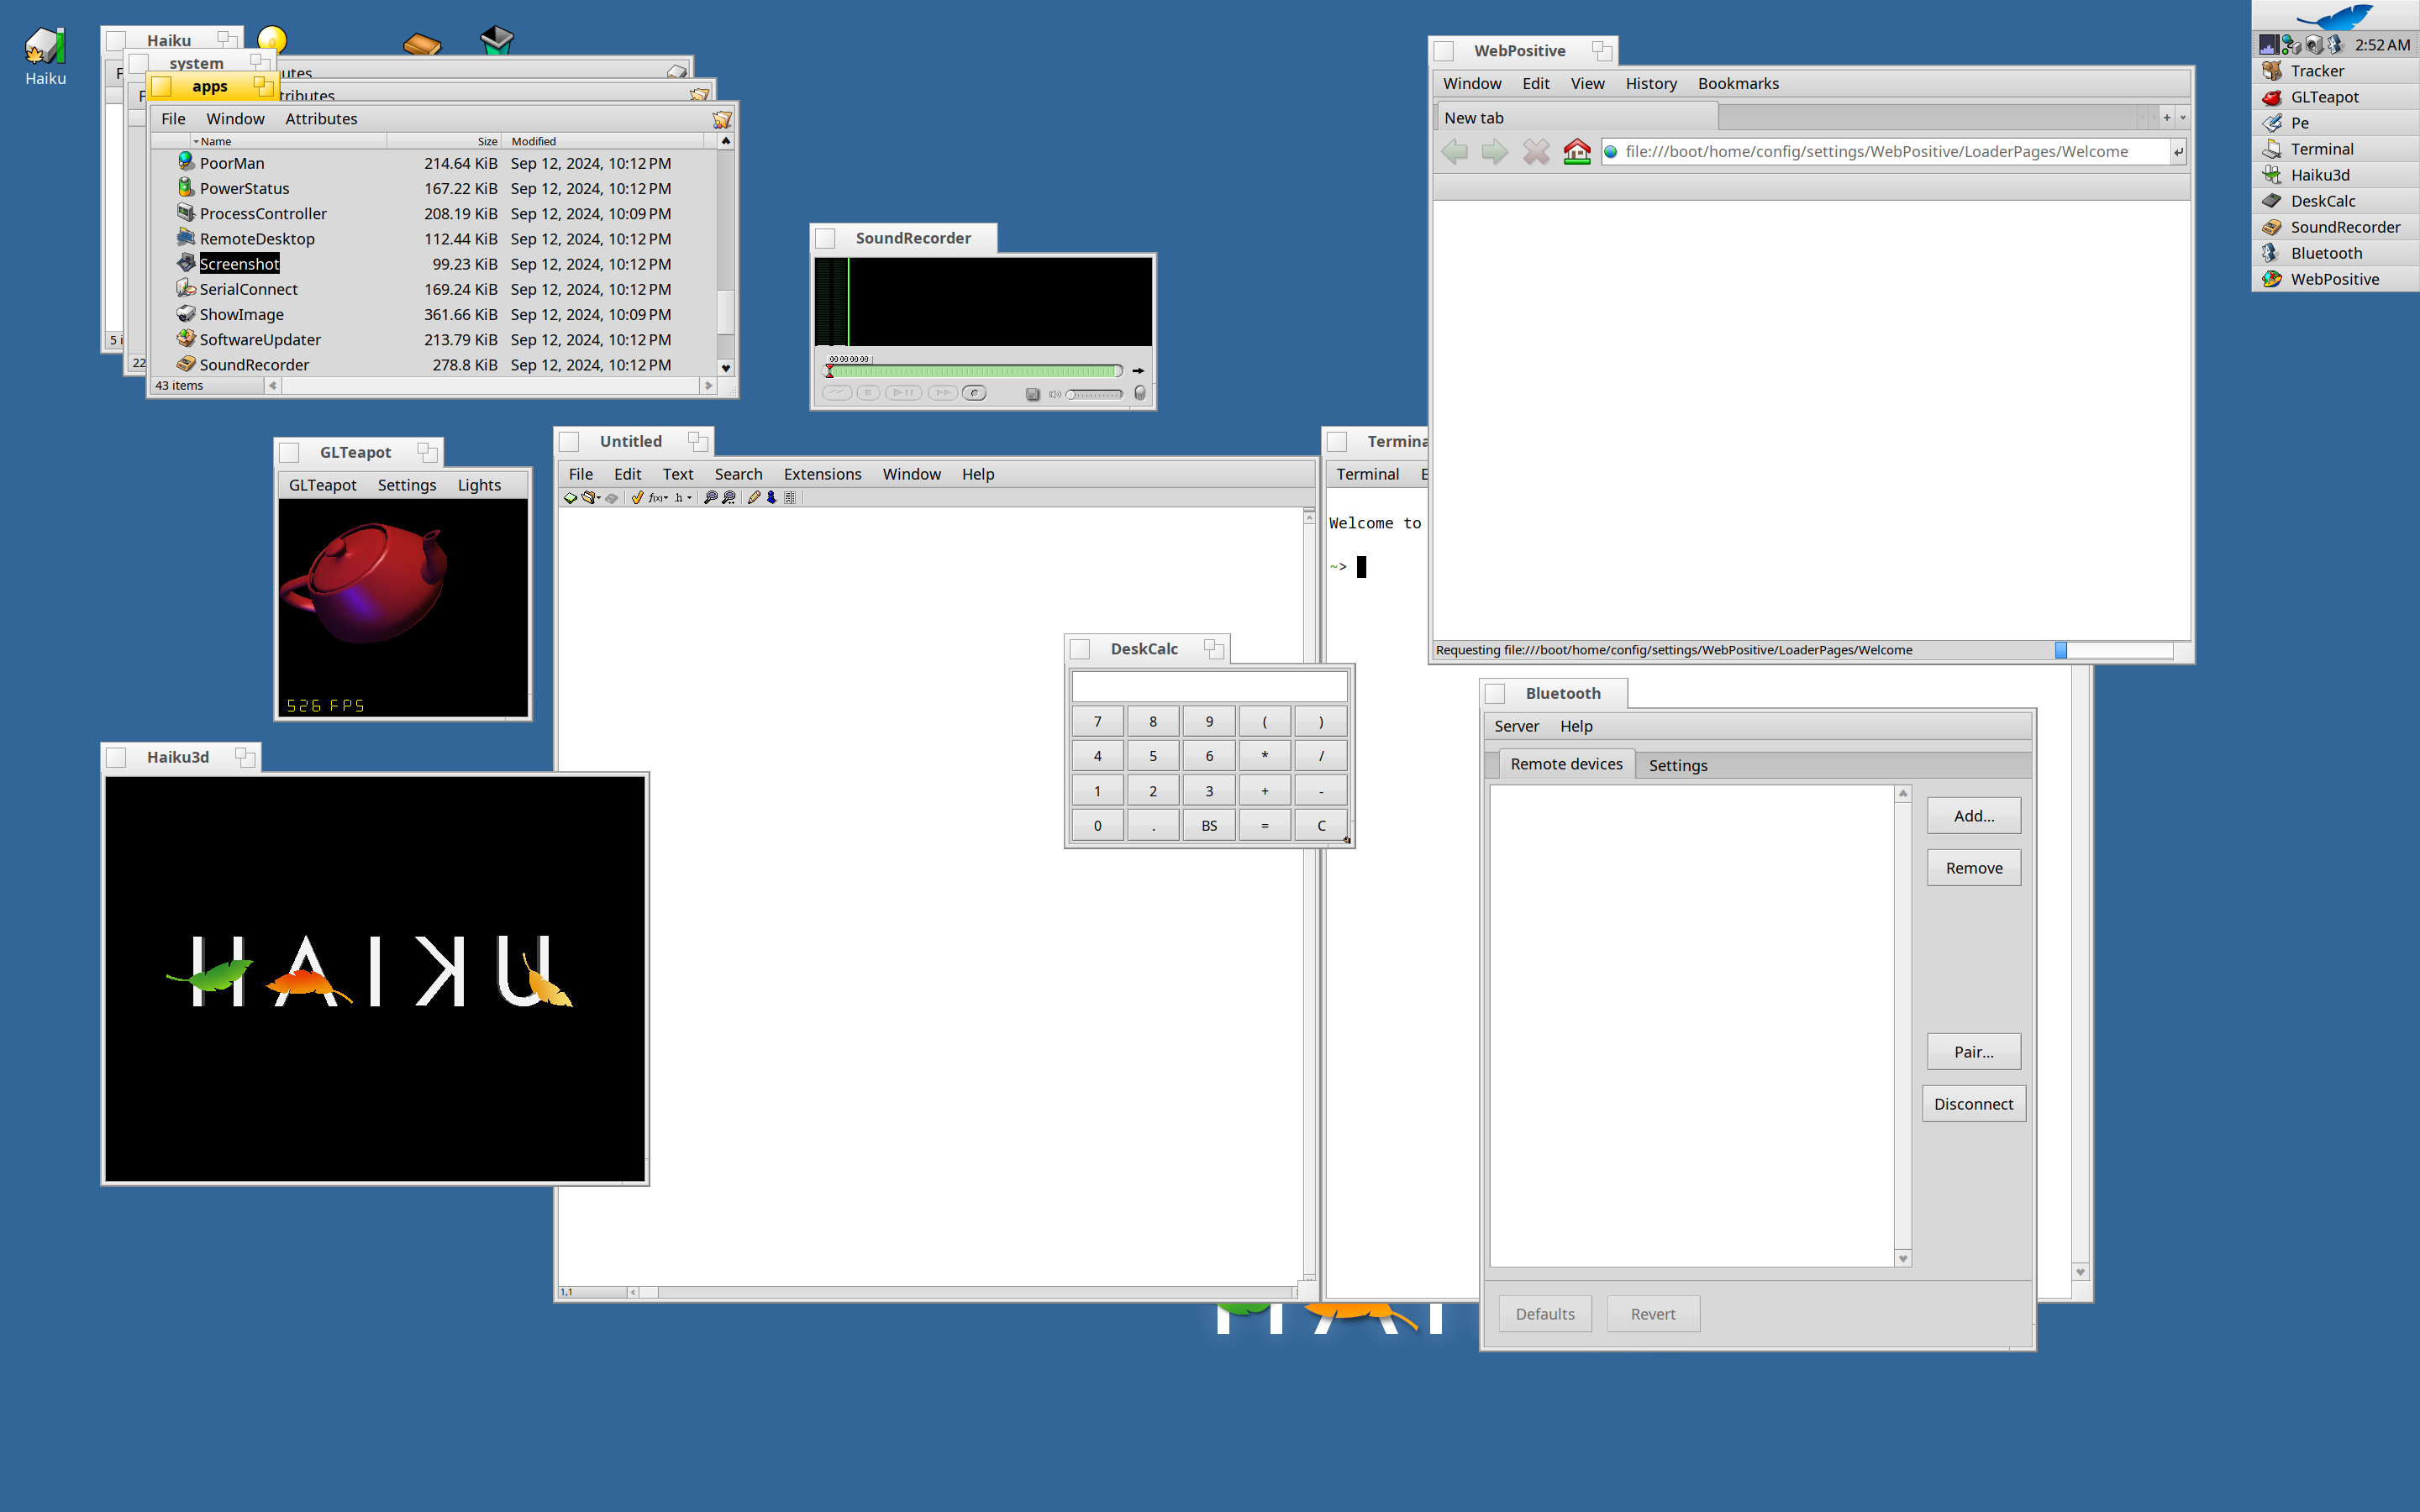Viewport: 2420px width, 1512px height.
Task: Click the column layout icon in Pe toolbar
Action: point(790,497)
